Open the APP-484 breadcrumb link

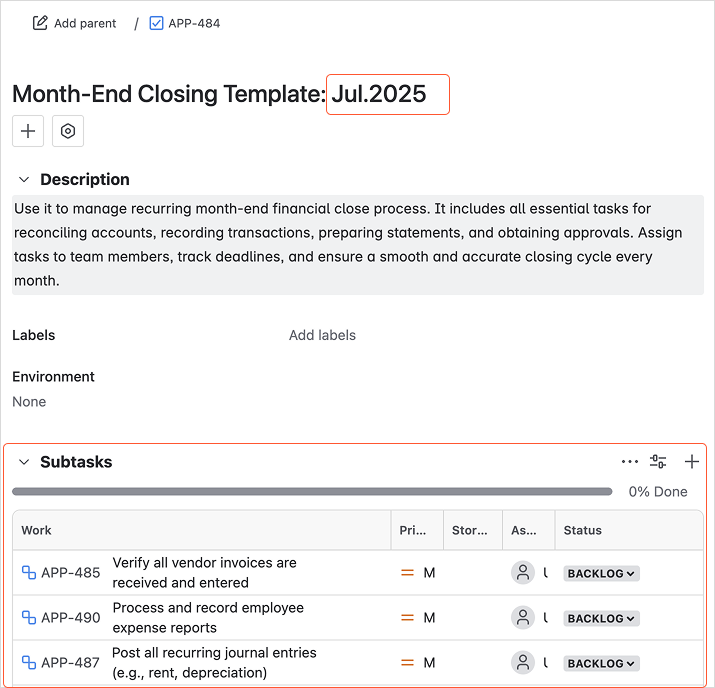[x=194, y=23]
